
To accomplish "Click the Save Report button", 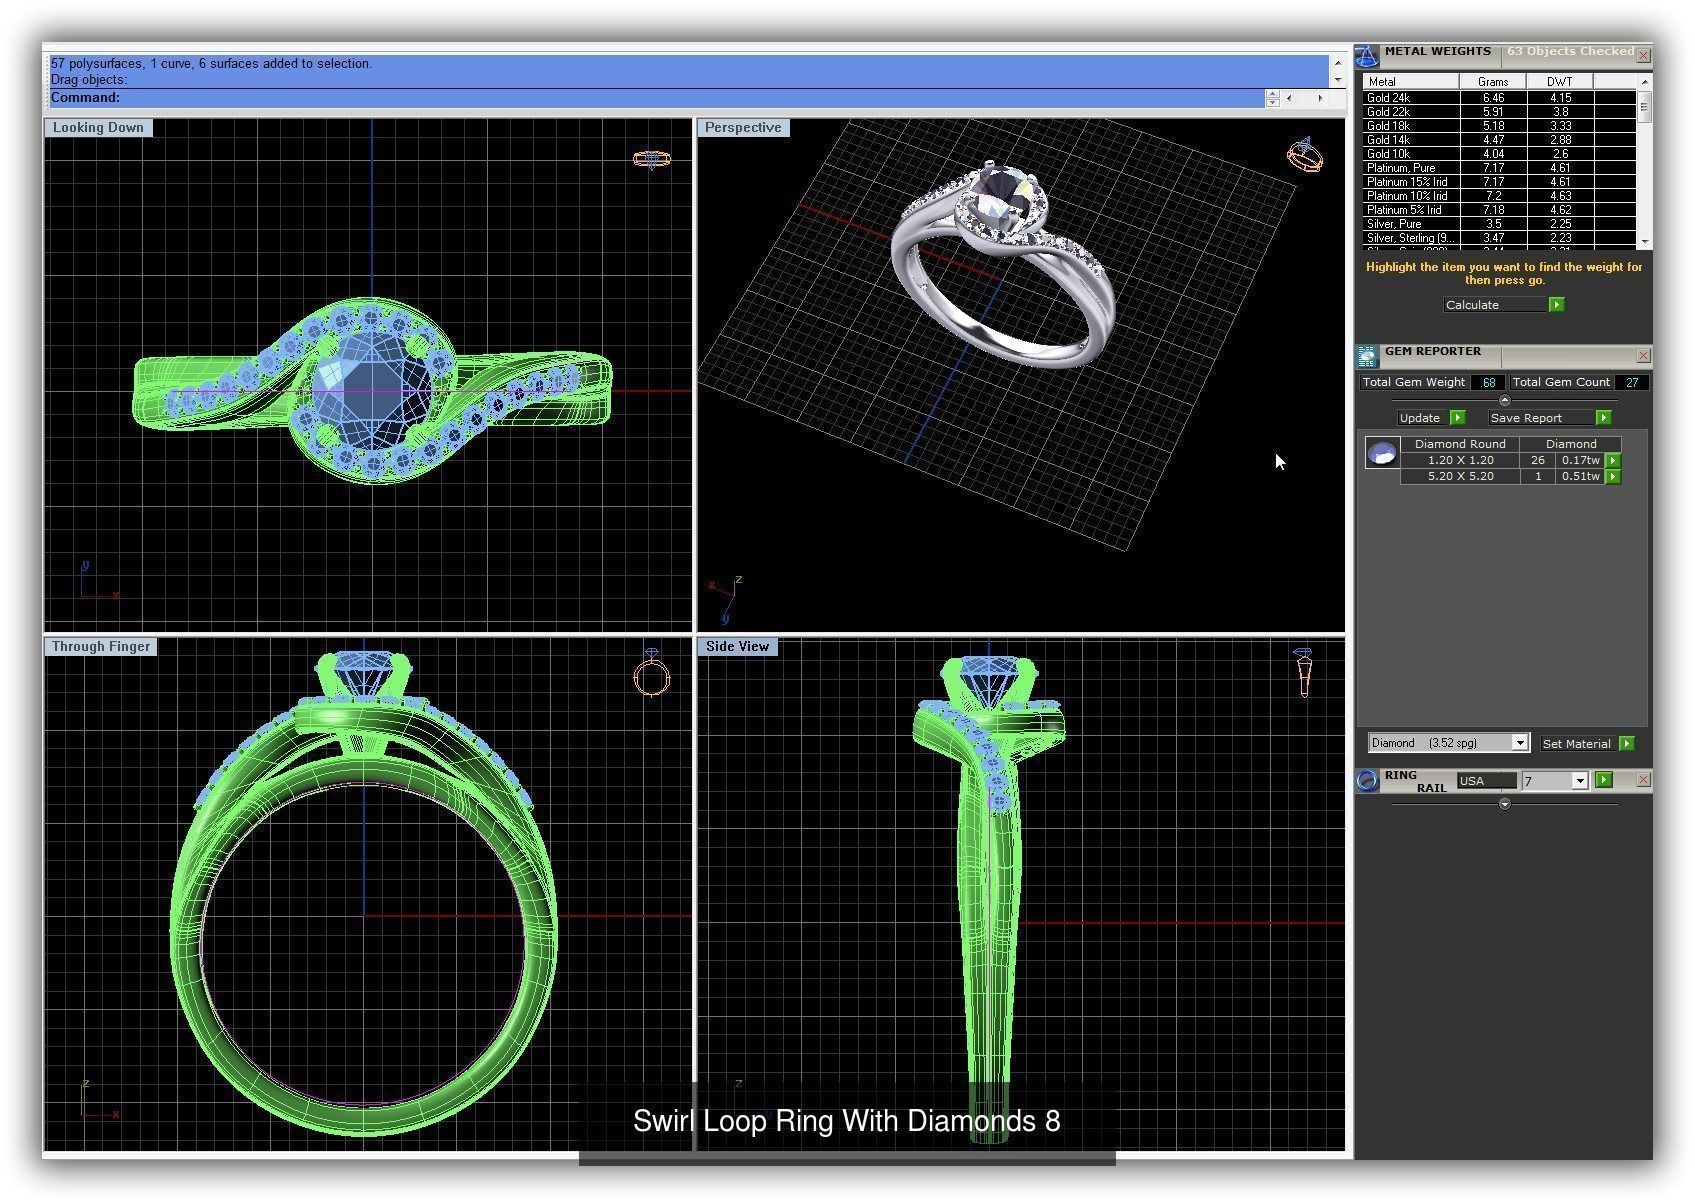I will click(x=1540, y=418).
